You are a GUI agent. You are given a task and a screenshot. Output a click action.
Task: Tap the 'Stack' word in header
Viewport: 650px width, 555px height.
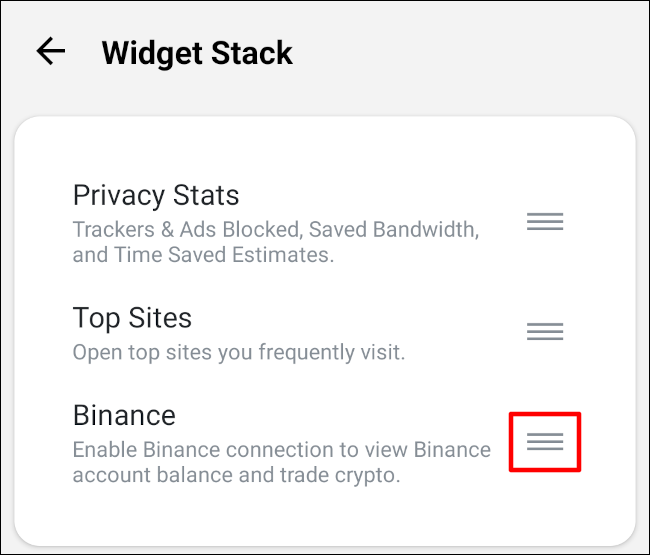coord(252,53)
